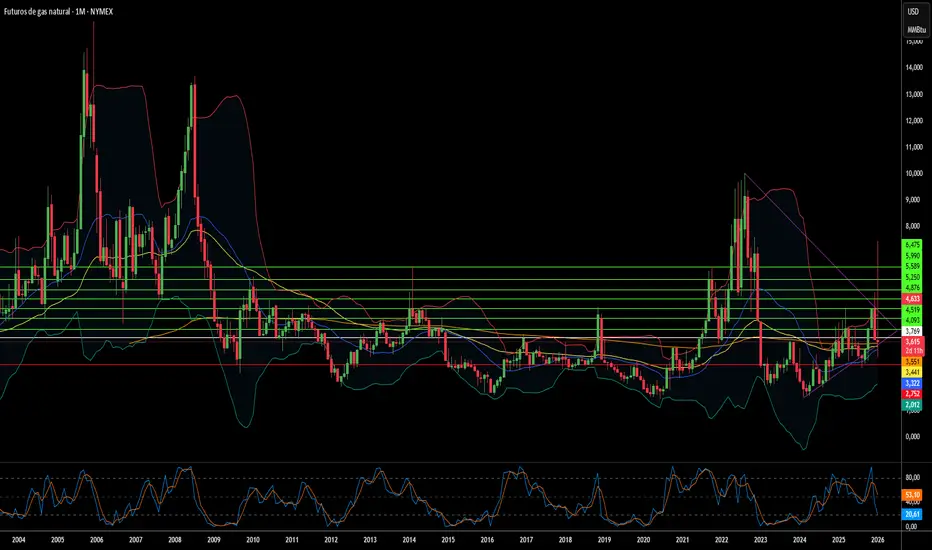Click the 2015 year on time axis
The width and height of the screenshot is (932, 550).
(448, 539)
